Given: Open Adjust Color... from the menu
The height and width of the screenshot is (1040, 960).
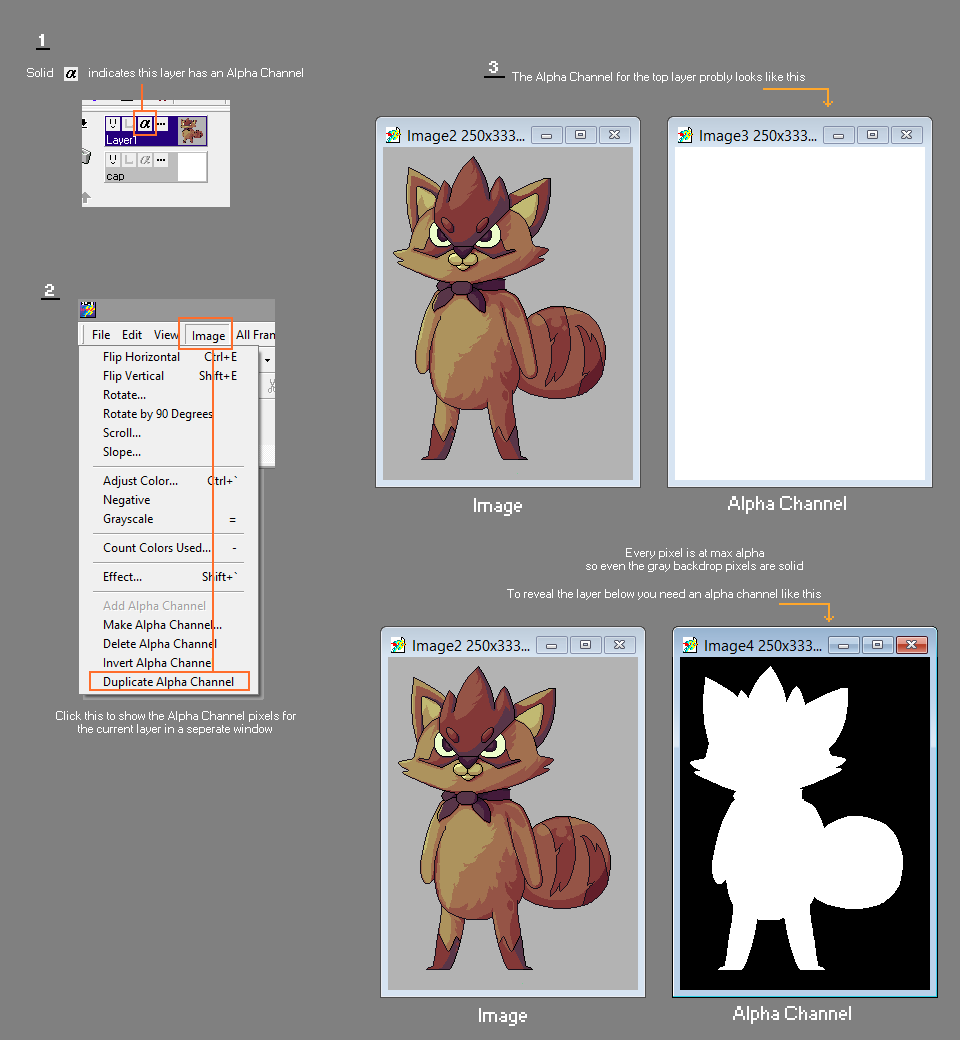Looking at the screenshot, I should [169, 481].
